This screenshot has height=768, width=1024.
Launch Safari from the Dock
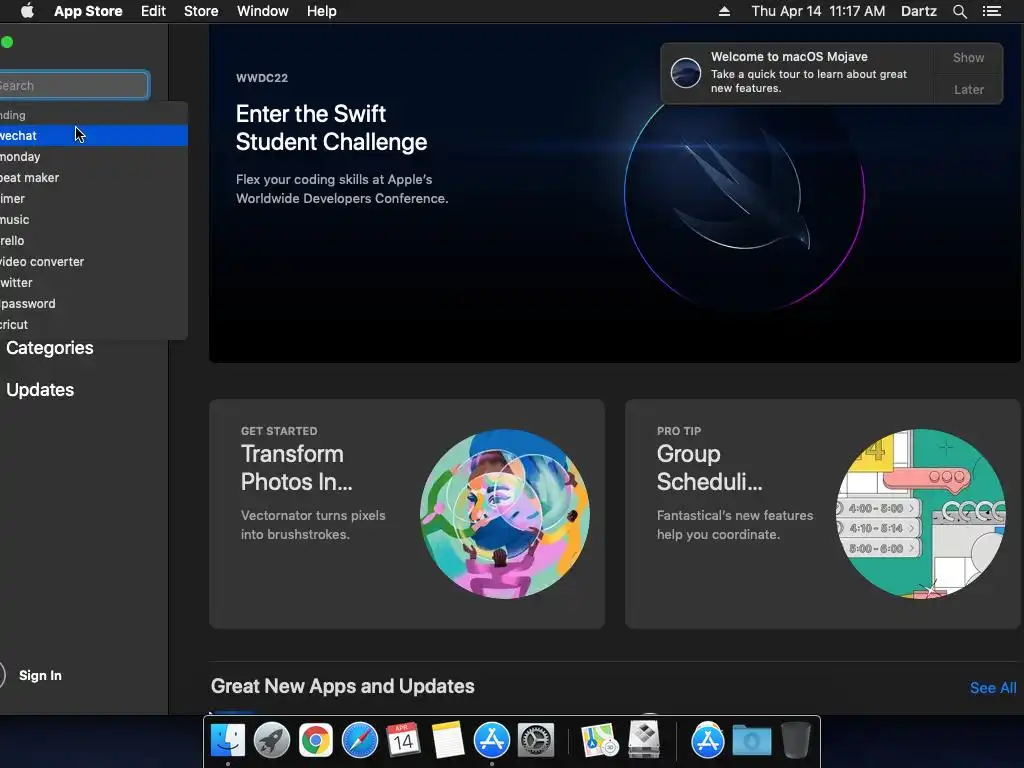point(360,741)
